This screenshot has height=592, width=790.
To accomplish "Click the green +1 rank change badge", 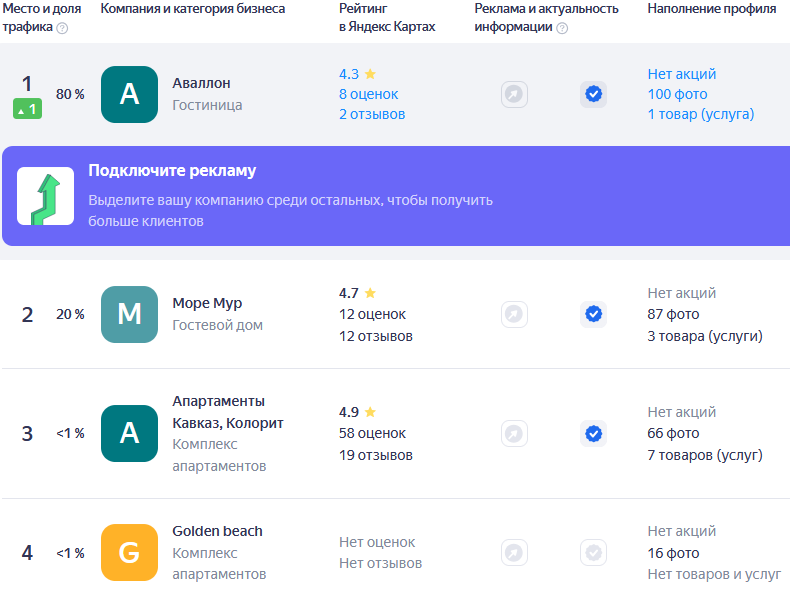I will 27,109.
